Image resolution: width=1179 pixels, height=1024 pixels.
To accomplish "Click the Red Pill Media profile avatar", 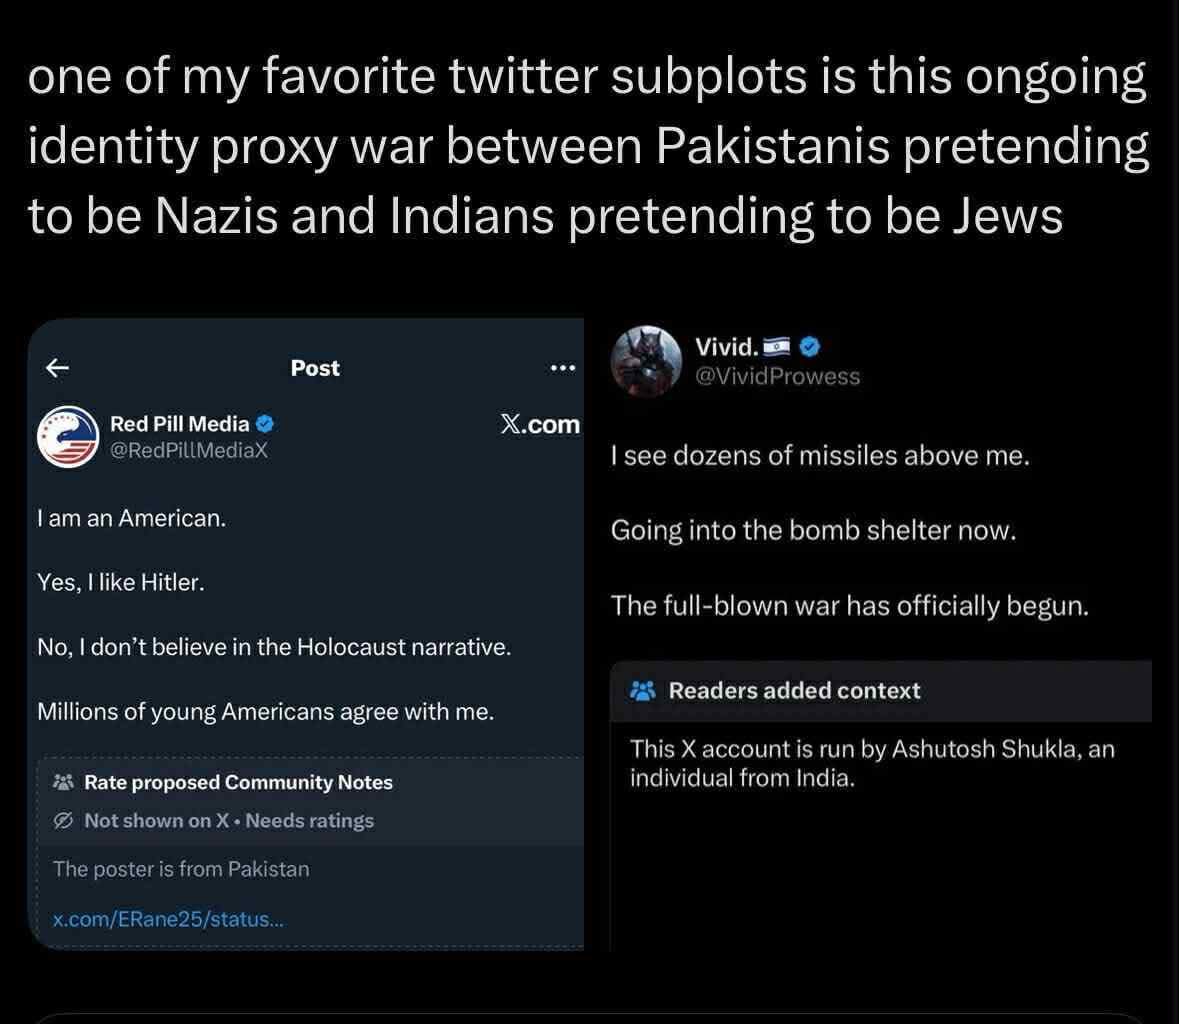I will (67, 437).
